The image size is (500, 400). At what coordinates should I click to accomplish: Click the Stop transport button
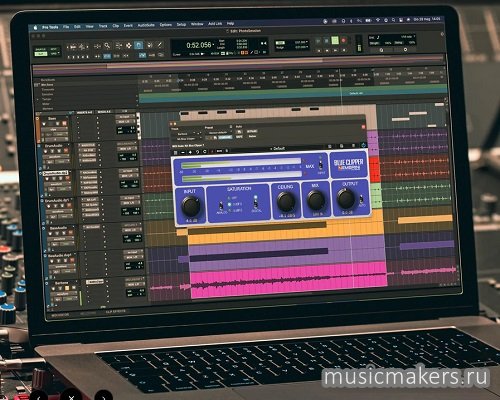click(x=327, y=41)
